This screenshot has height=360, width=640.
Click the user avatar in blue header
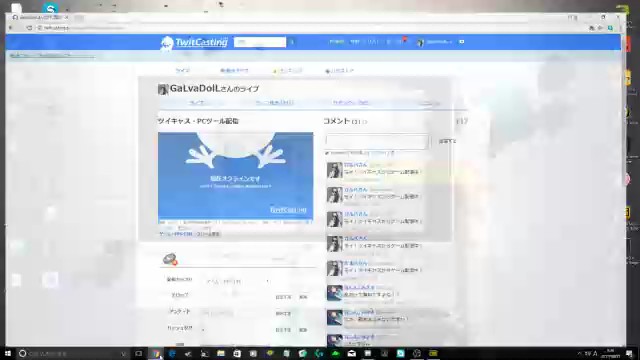(x=420, y=42)
